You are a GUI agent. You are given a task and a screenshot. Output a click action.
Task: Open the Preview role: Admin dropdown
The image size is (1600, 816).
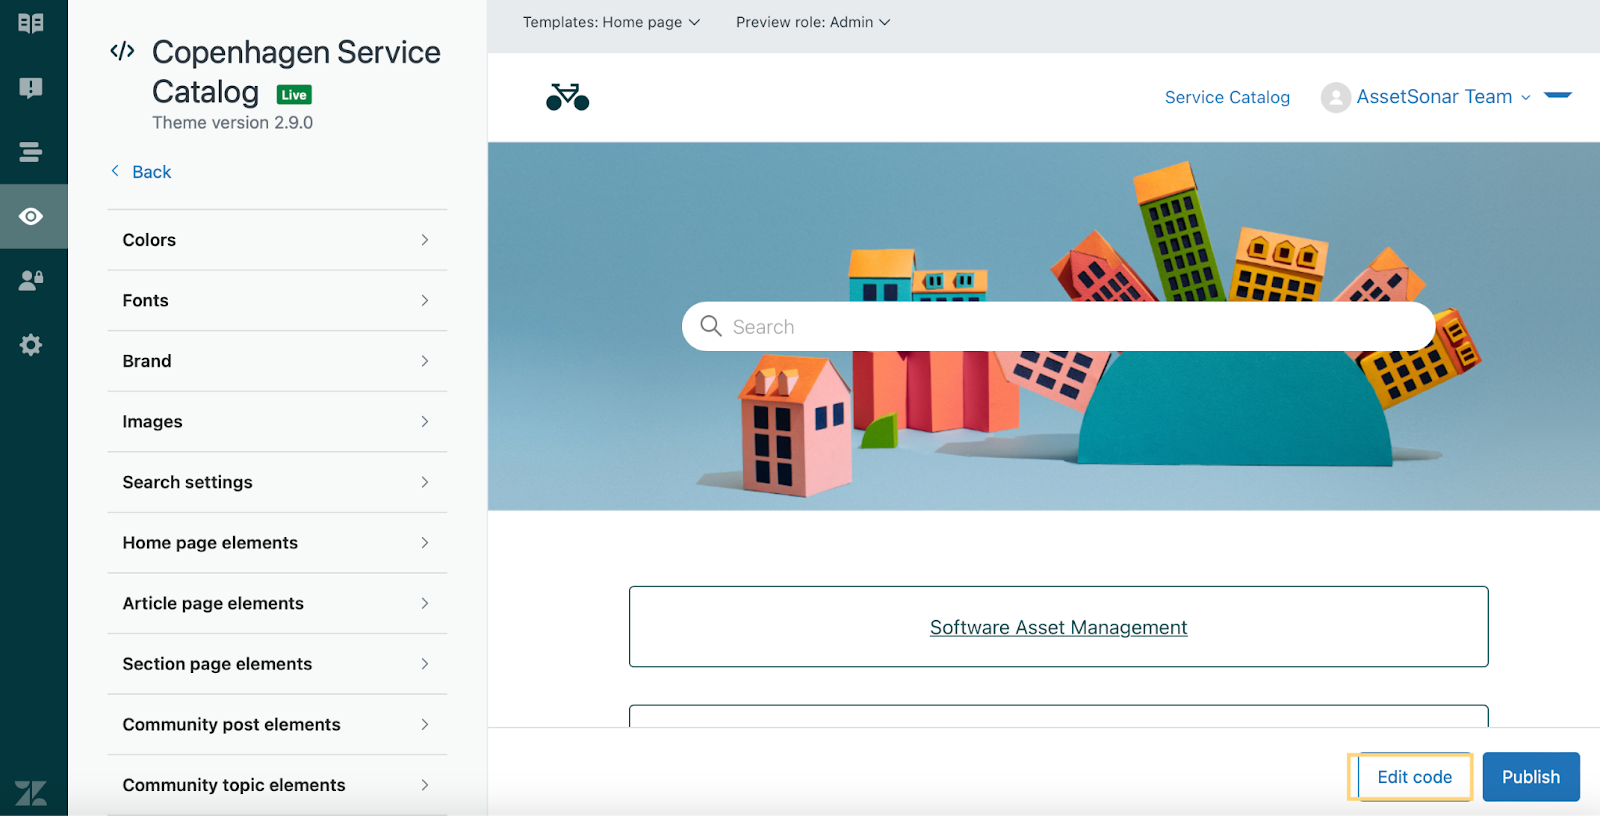[813, 22]
